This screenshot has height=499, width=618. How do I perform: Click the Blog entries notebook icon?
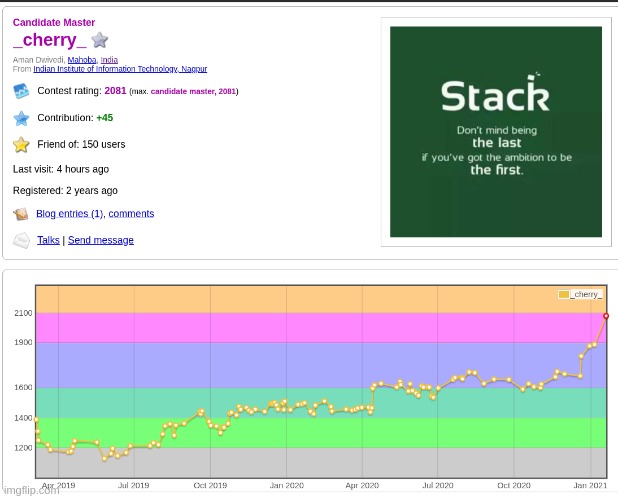click(21, 214)
